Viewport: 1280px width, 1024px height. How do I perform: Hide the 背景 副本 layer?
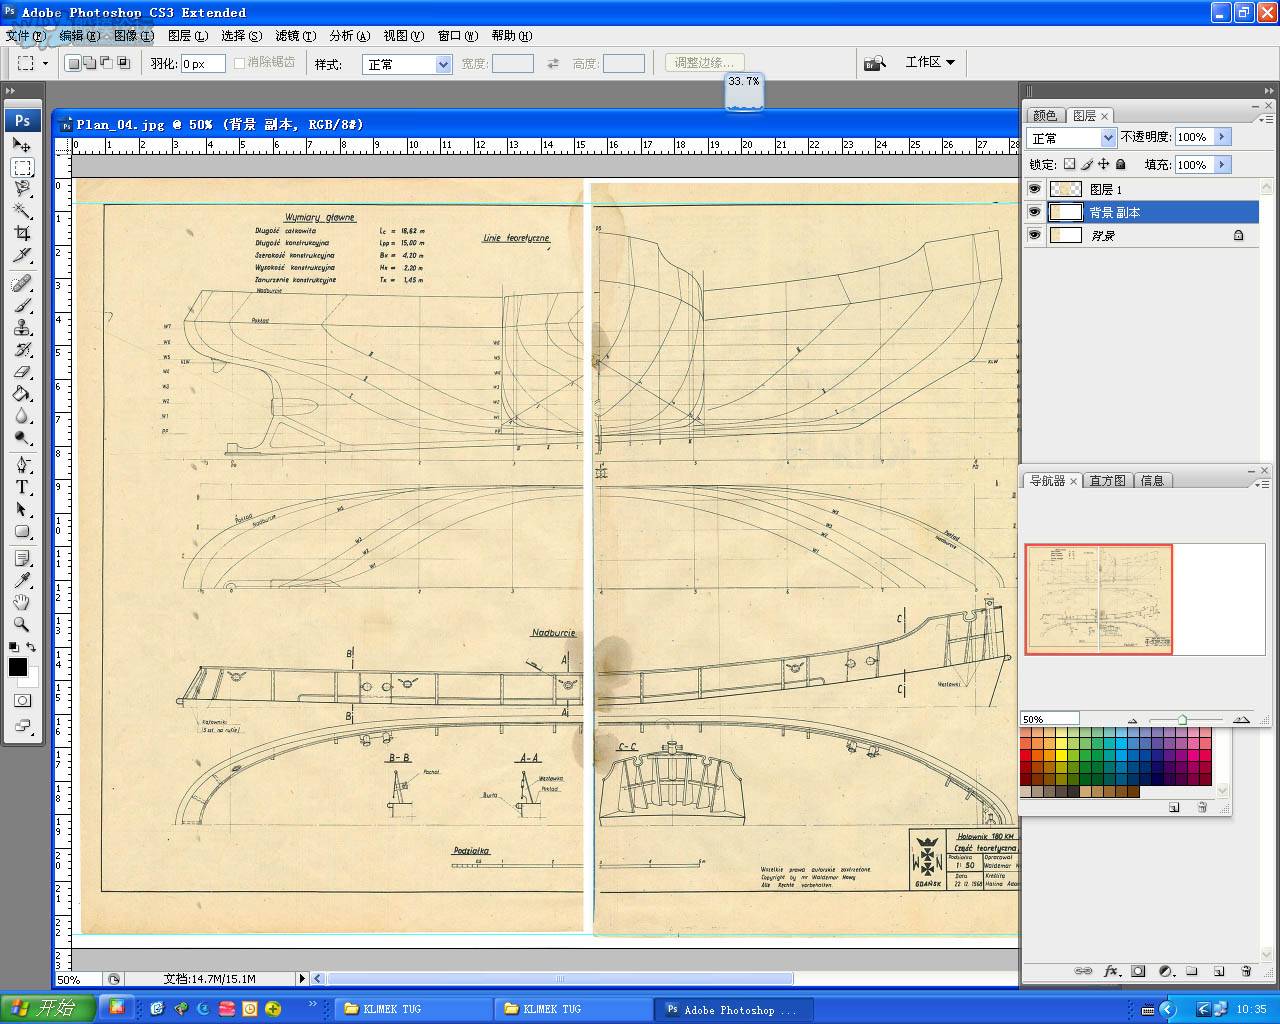pyautogui.click(x=1034, y=212)
